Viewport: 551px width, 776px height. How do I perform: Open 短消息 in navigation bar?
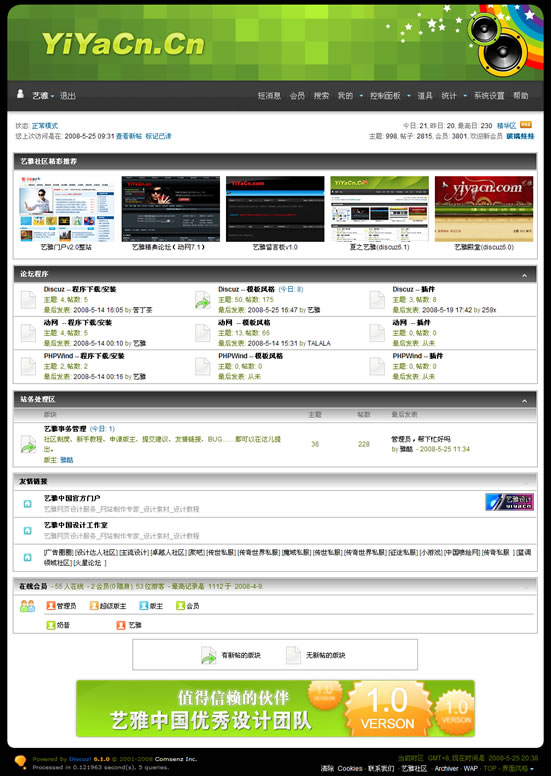tap(269, 96)
